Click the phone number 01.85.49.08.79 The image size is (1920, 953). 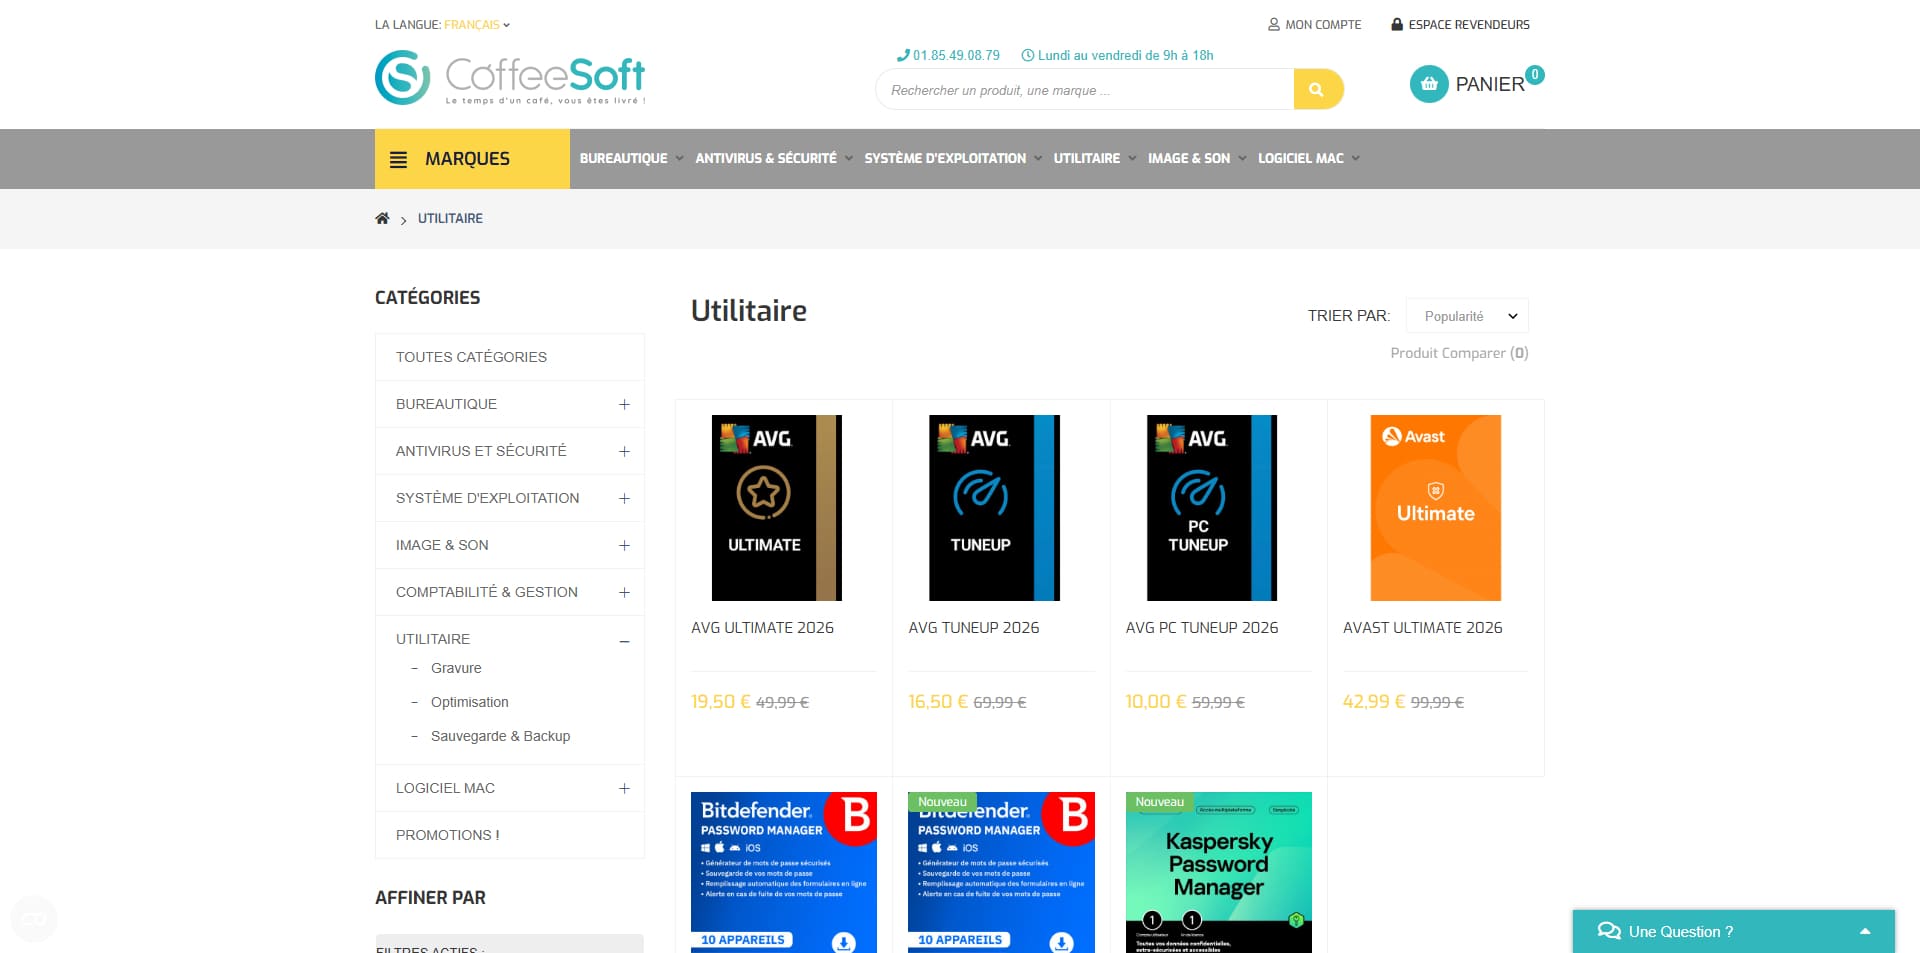[949, 55]
